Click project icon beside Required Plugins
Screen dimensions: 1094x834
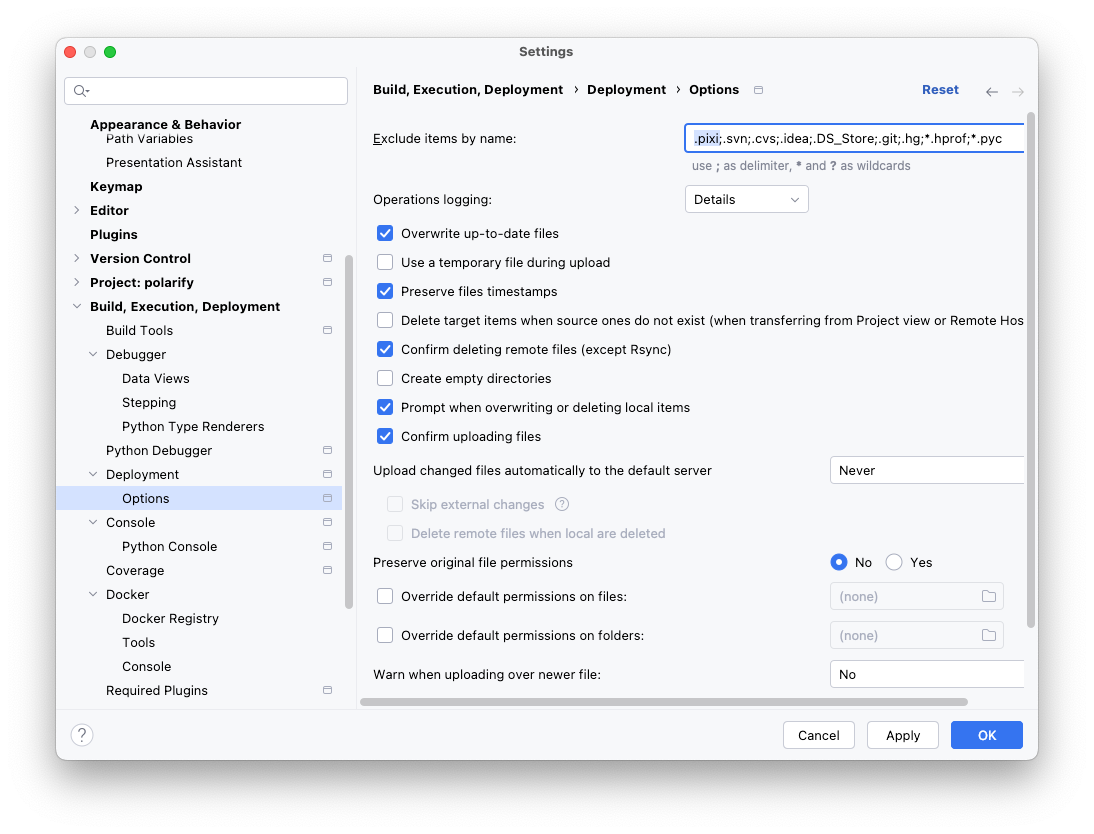click(327, 690)
